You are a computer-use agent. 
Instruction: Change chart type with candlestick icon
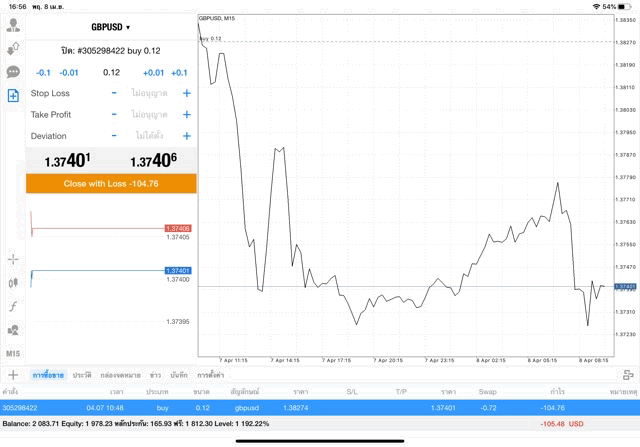pos(13,282)
